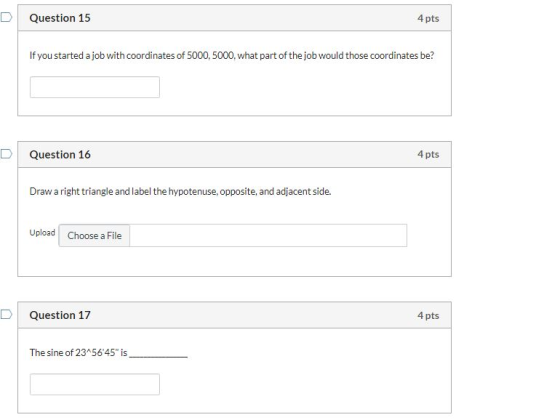Click the empty file name field beside Choose a File

(268, 235)
